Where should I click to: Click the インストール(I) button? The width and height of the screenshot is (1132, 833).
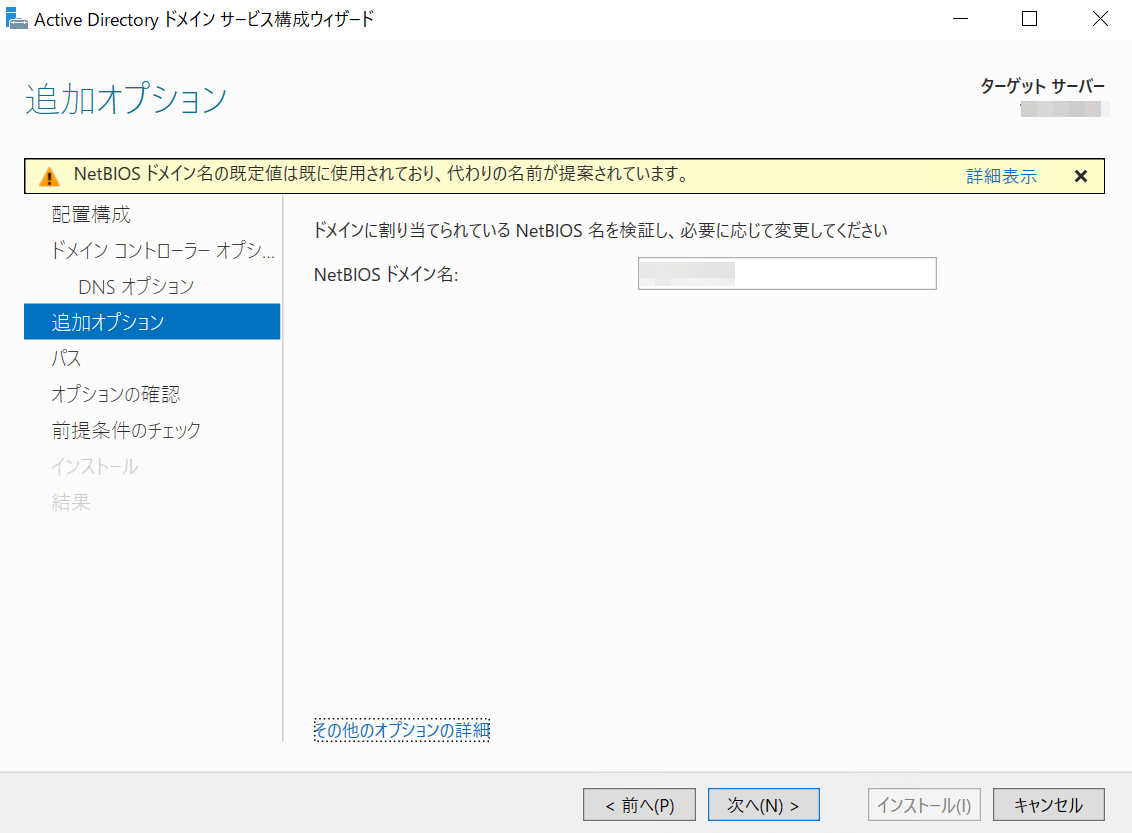pos(923,805)
